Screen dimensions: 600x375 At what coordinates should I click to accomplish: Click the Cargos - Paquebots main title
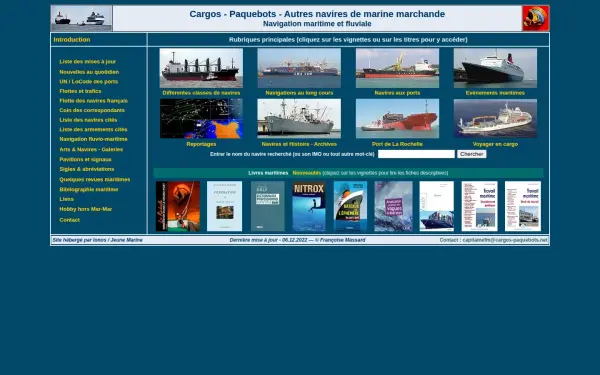[x=317, y=14]
